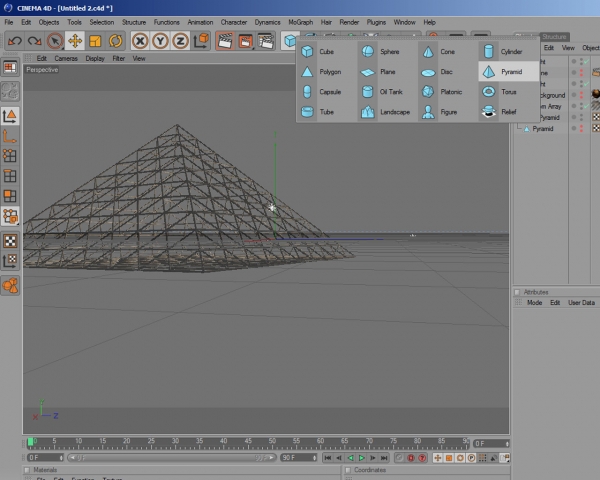Toggle the X axis lock
The image size is (600, 480).
click(x=140, y=41)
